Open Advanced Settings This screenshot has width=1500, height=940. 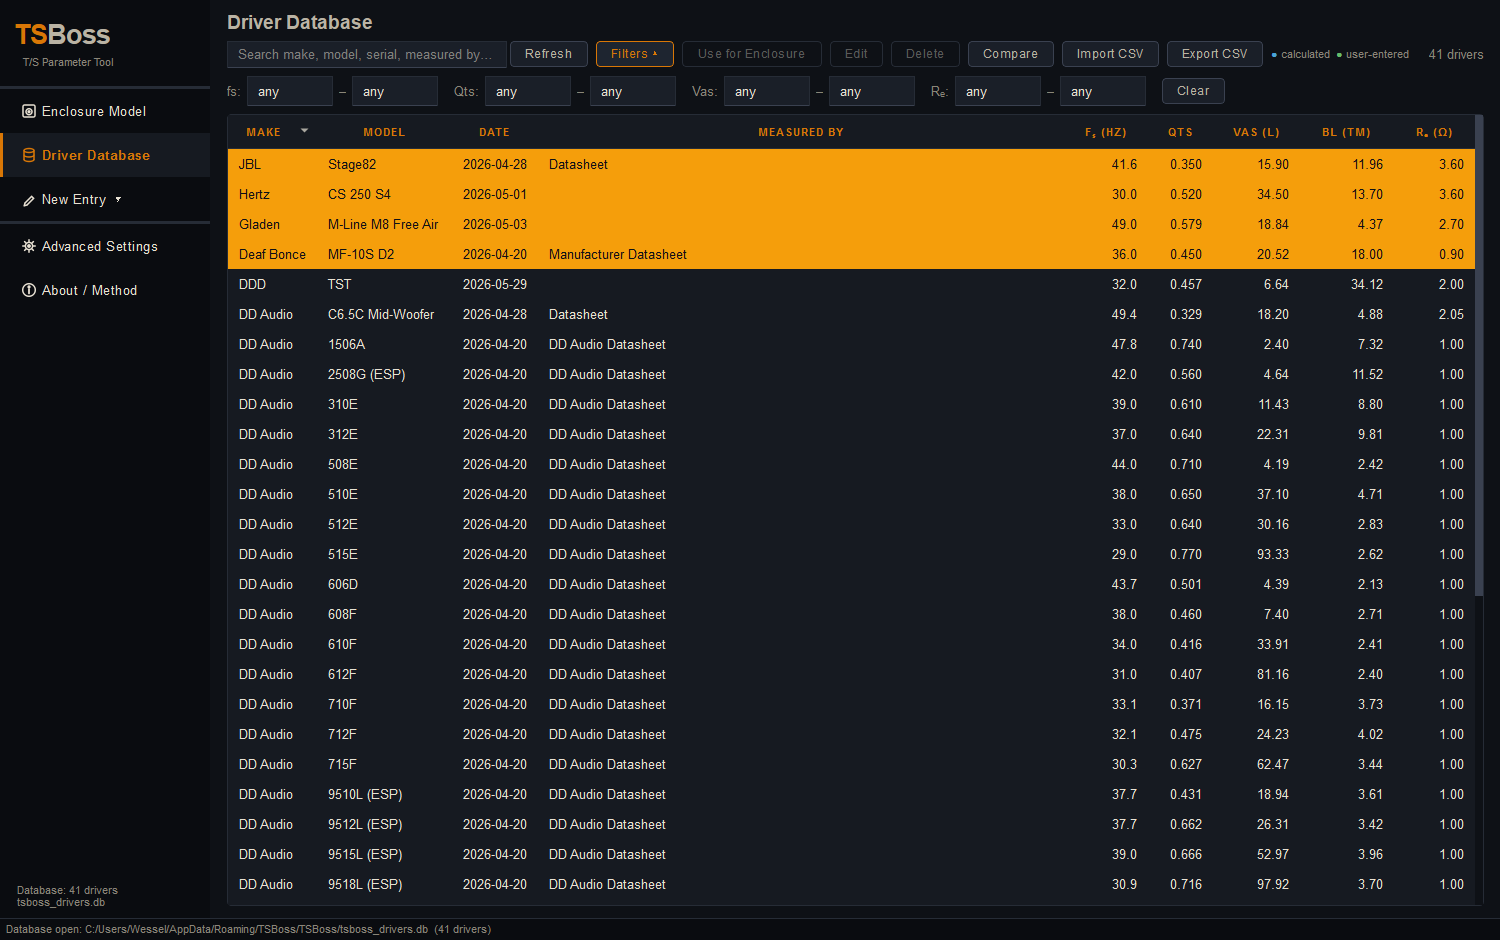point(105,246)
